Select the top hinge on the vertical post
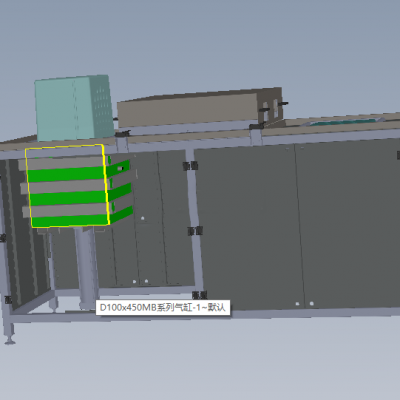400x400 pixels. tap(190, 166)
